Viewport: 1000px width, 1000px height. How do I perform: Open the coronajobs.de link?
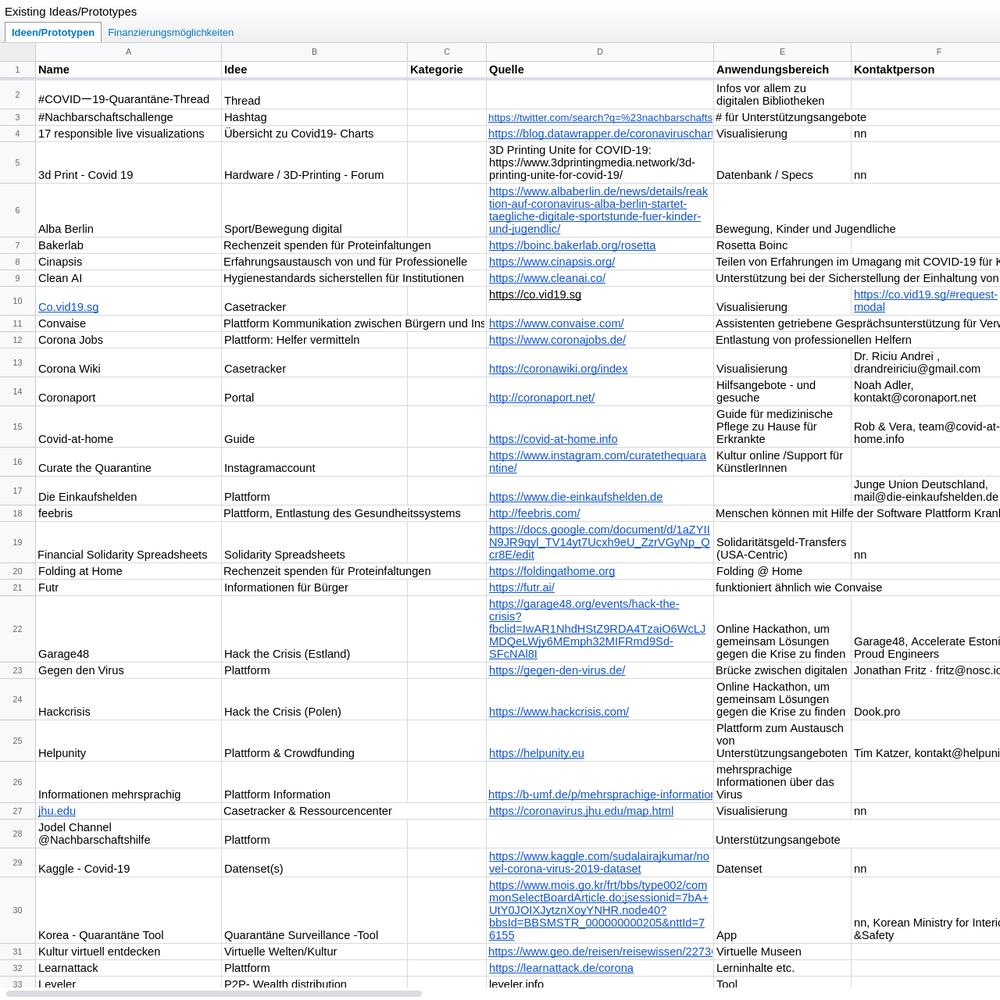(x=557, y=341)
